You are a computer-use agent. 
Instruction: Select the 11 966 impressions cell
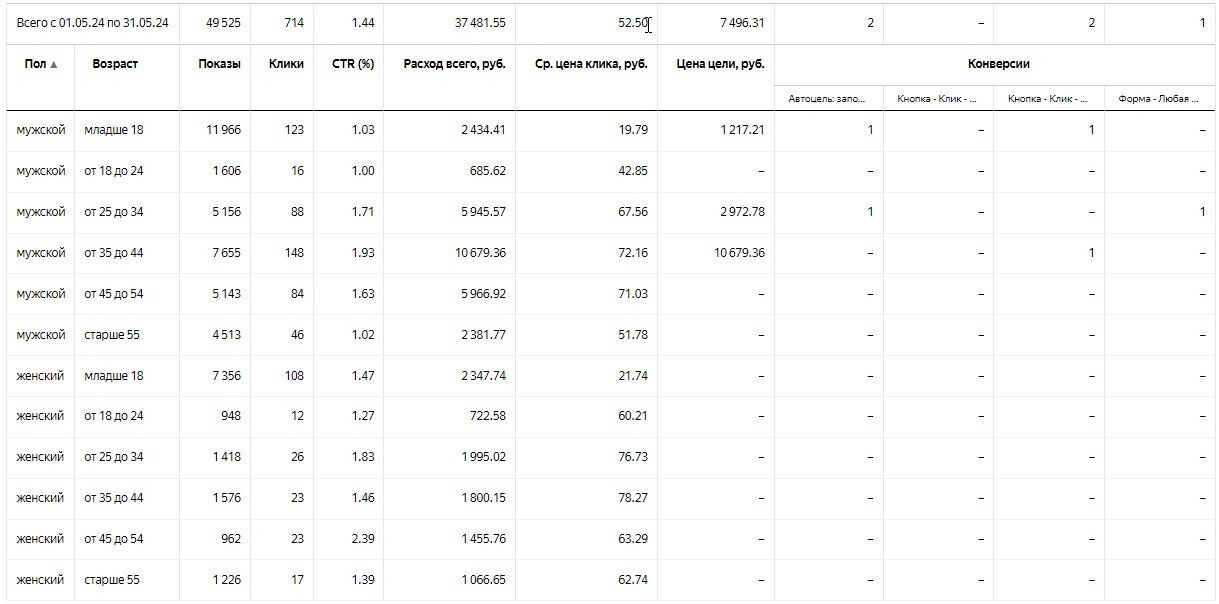pos(221,130)
